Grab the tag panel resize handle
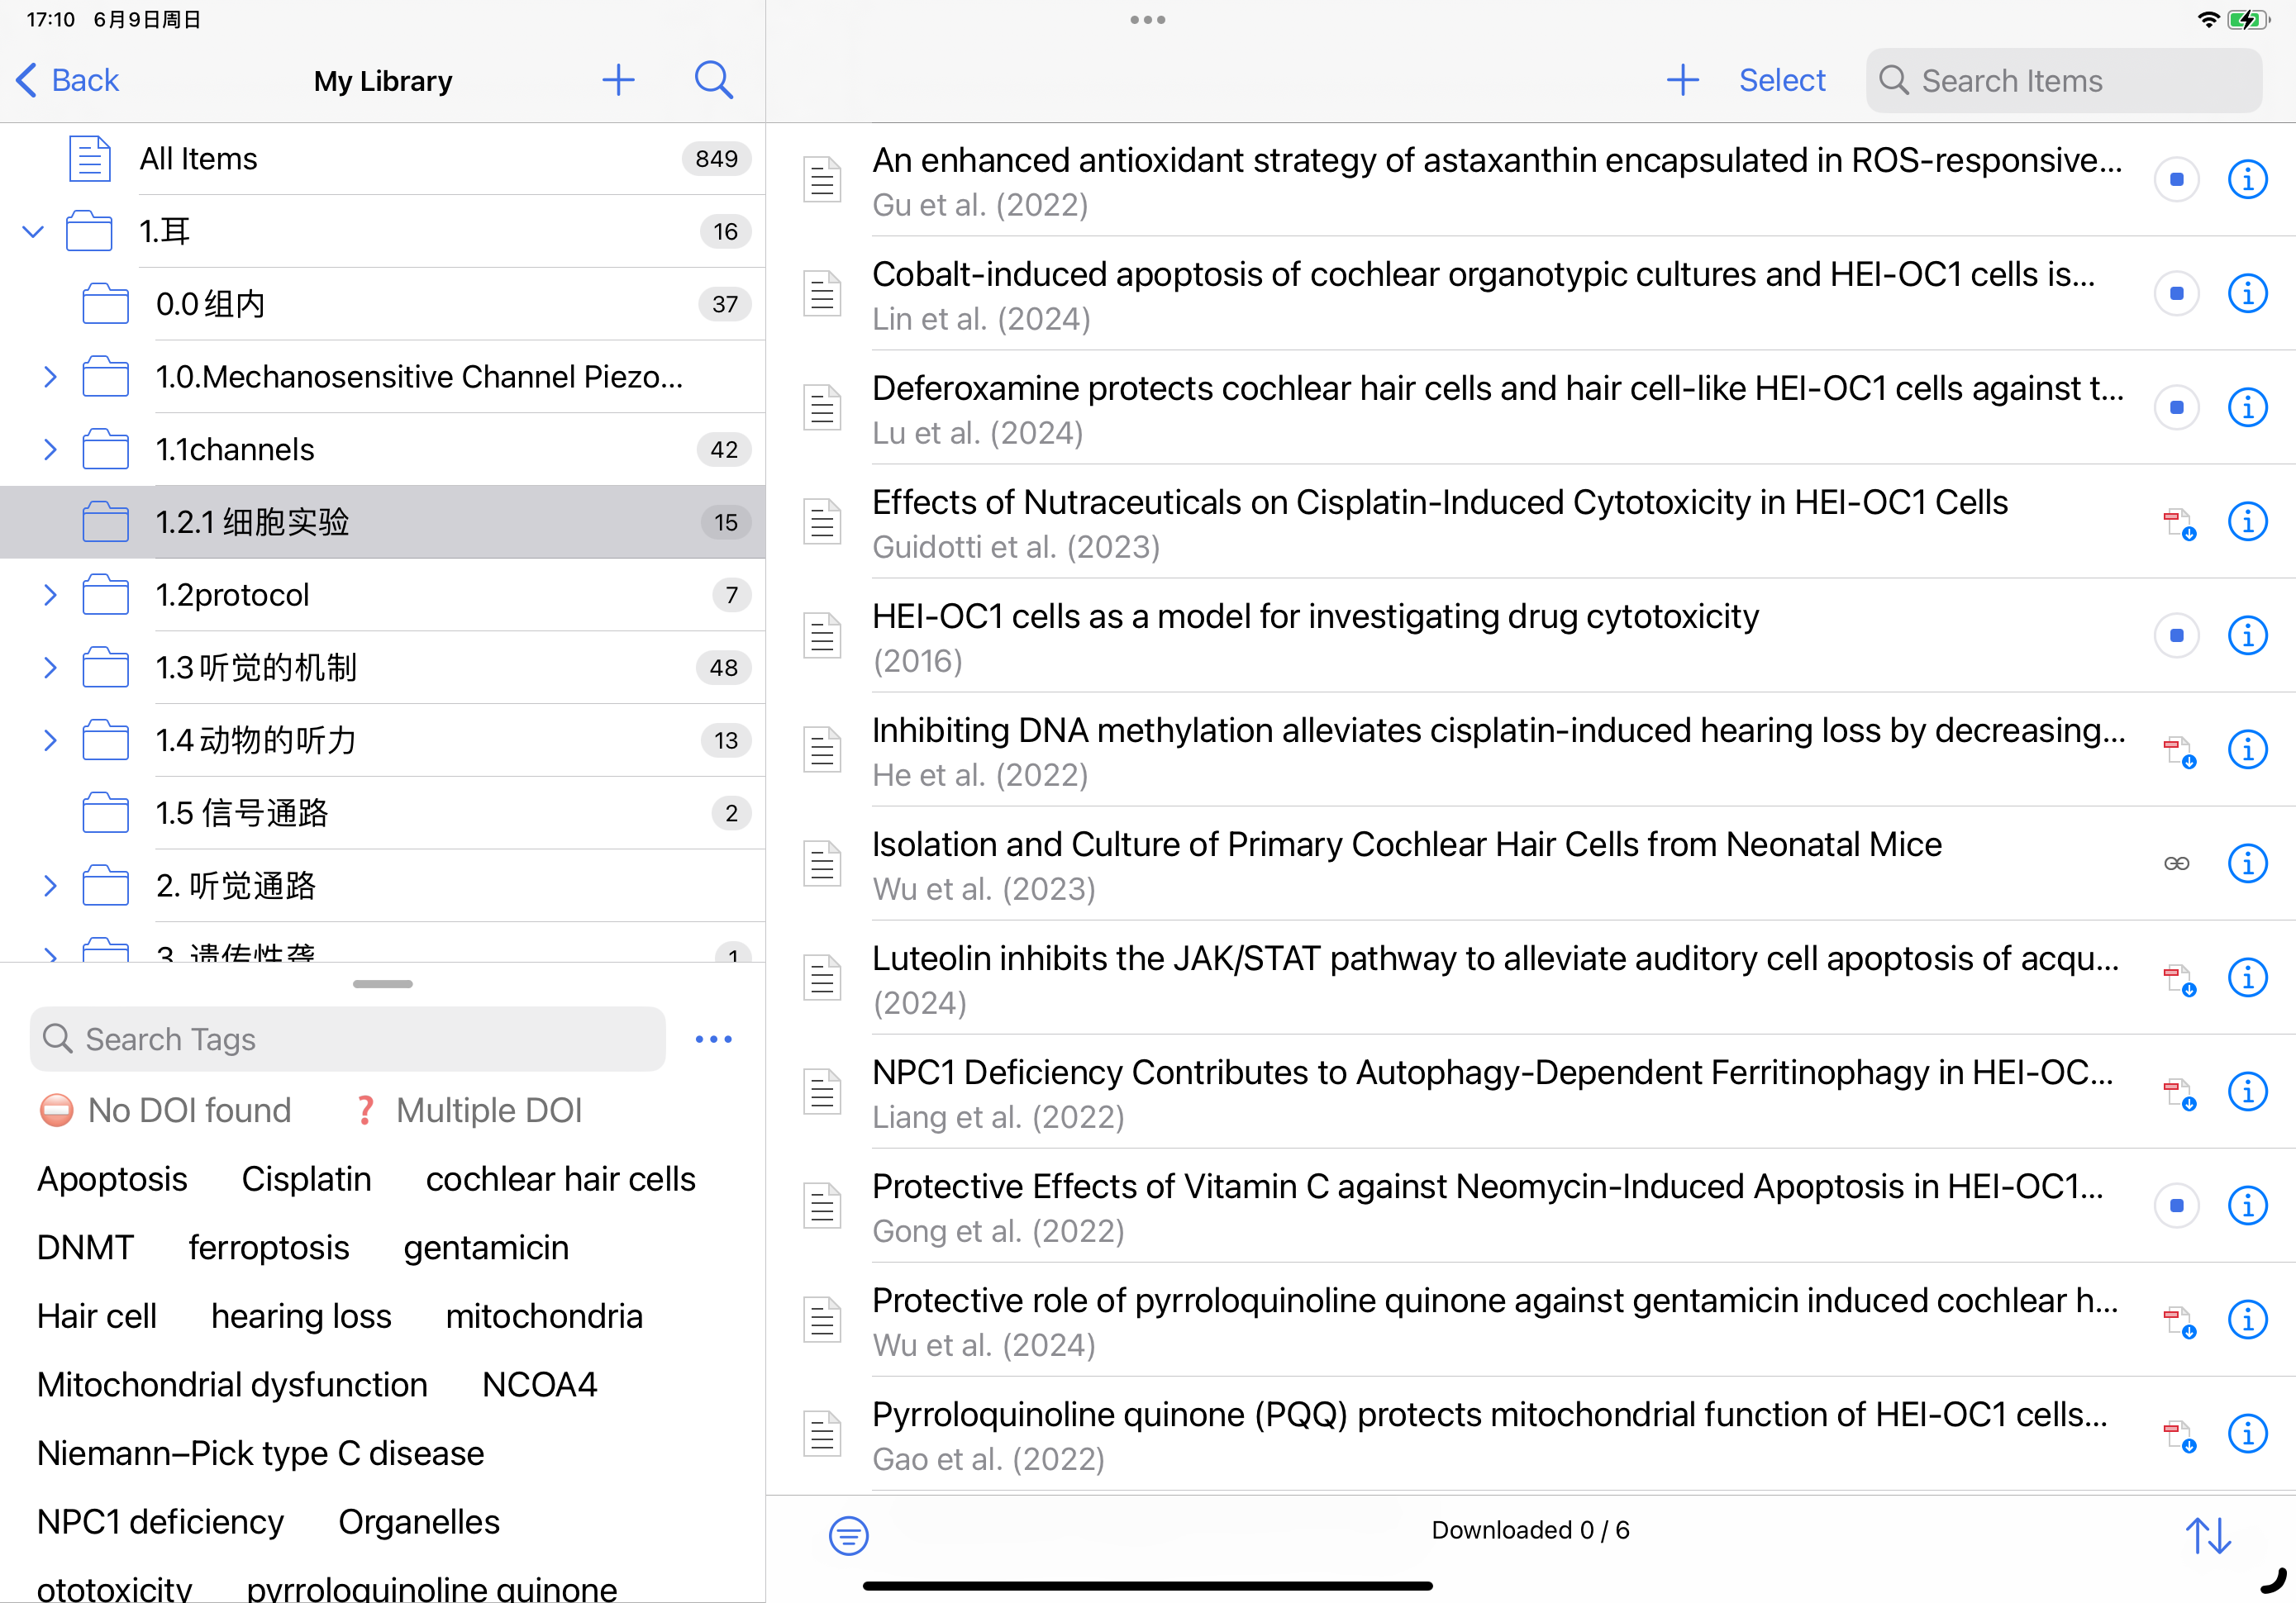The height and width of the screenshot is (1603, 2296). [x=383, y=984]
